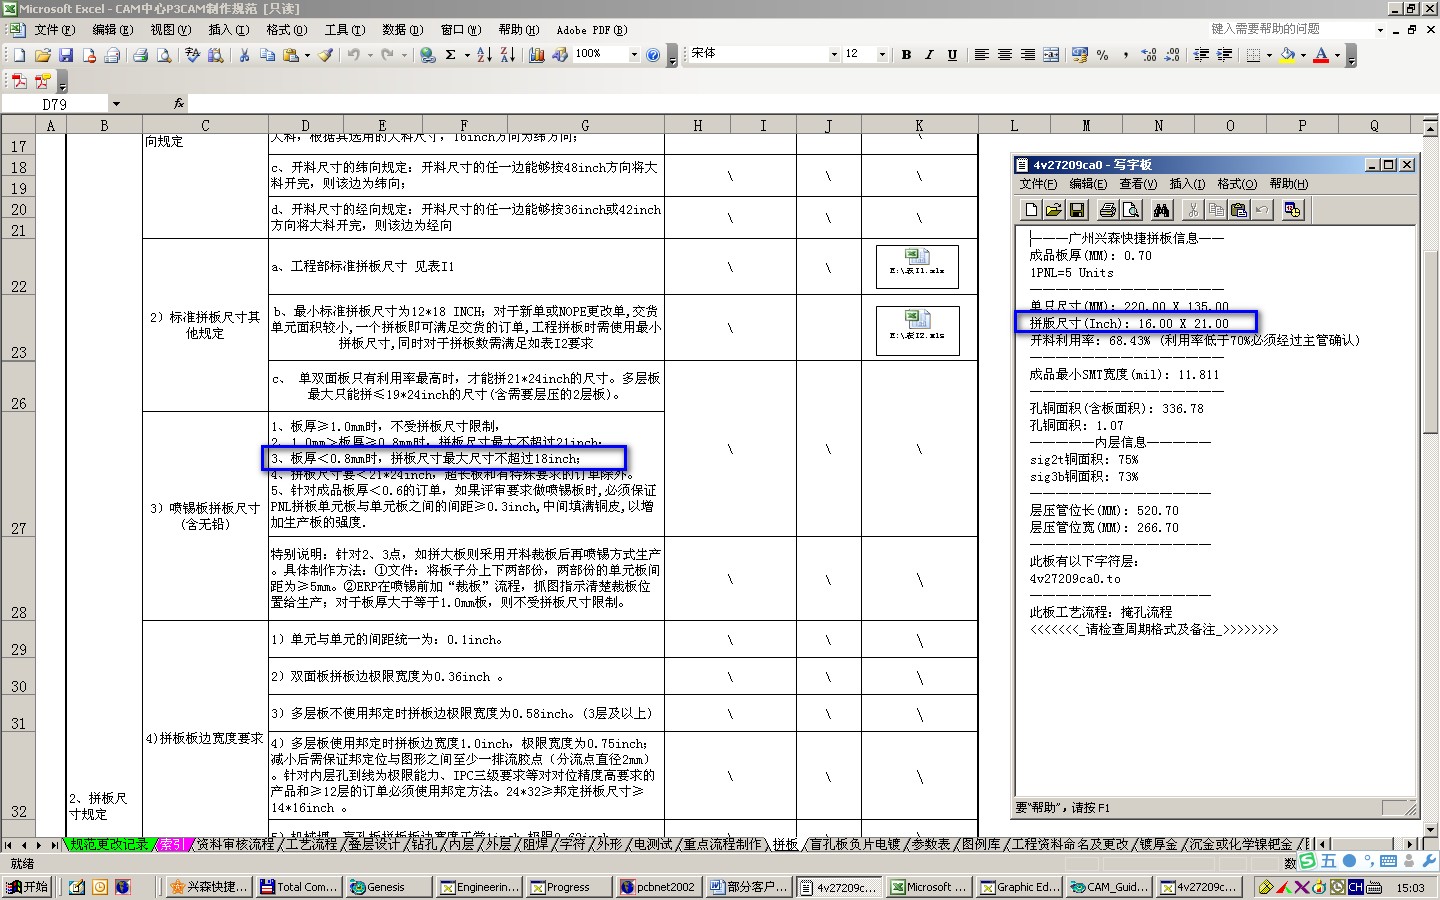Expand the Borders dropdown arrow
The width and height of the screenshot is (1440, 900).
pyautogui.click(x=1269, y=55)
